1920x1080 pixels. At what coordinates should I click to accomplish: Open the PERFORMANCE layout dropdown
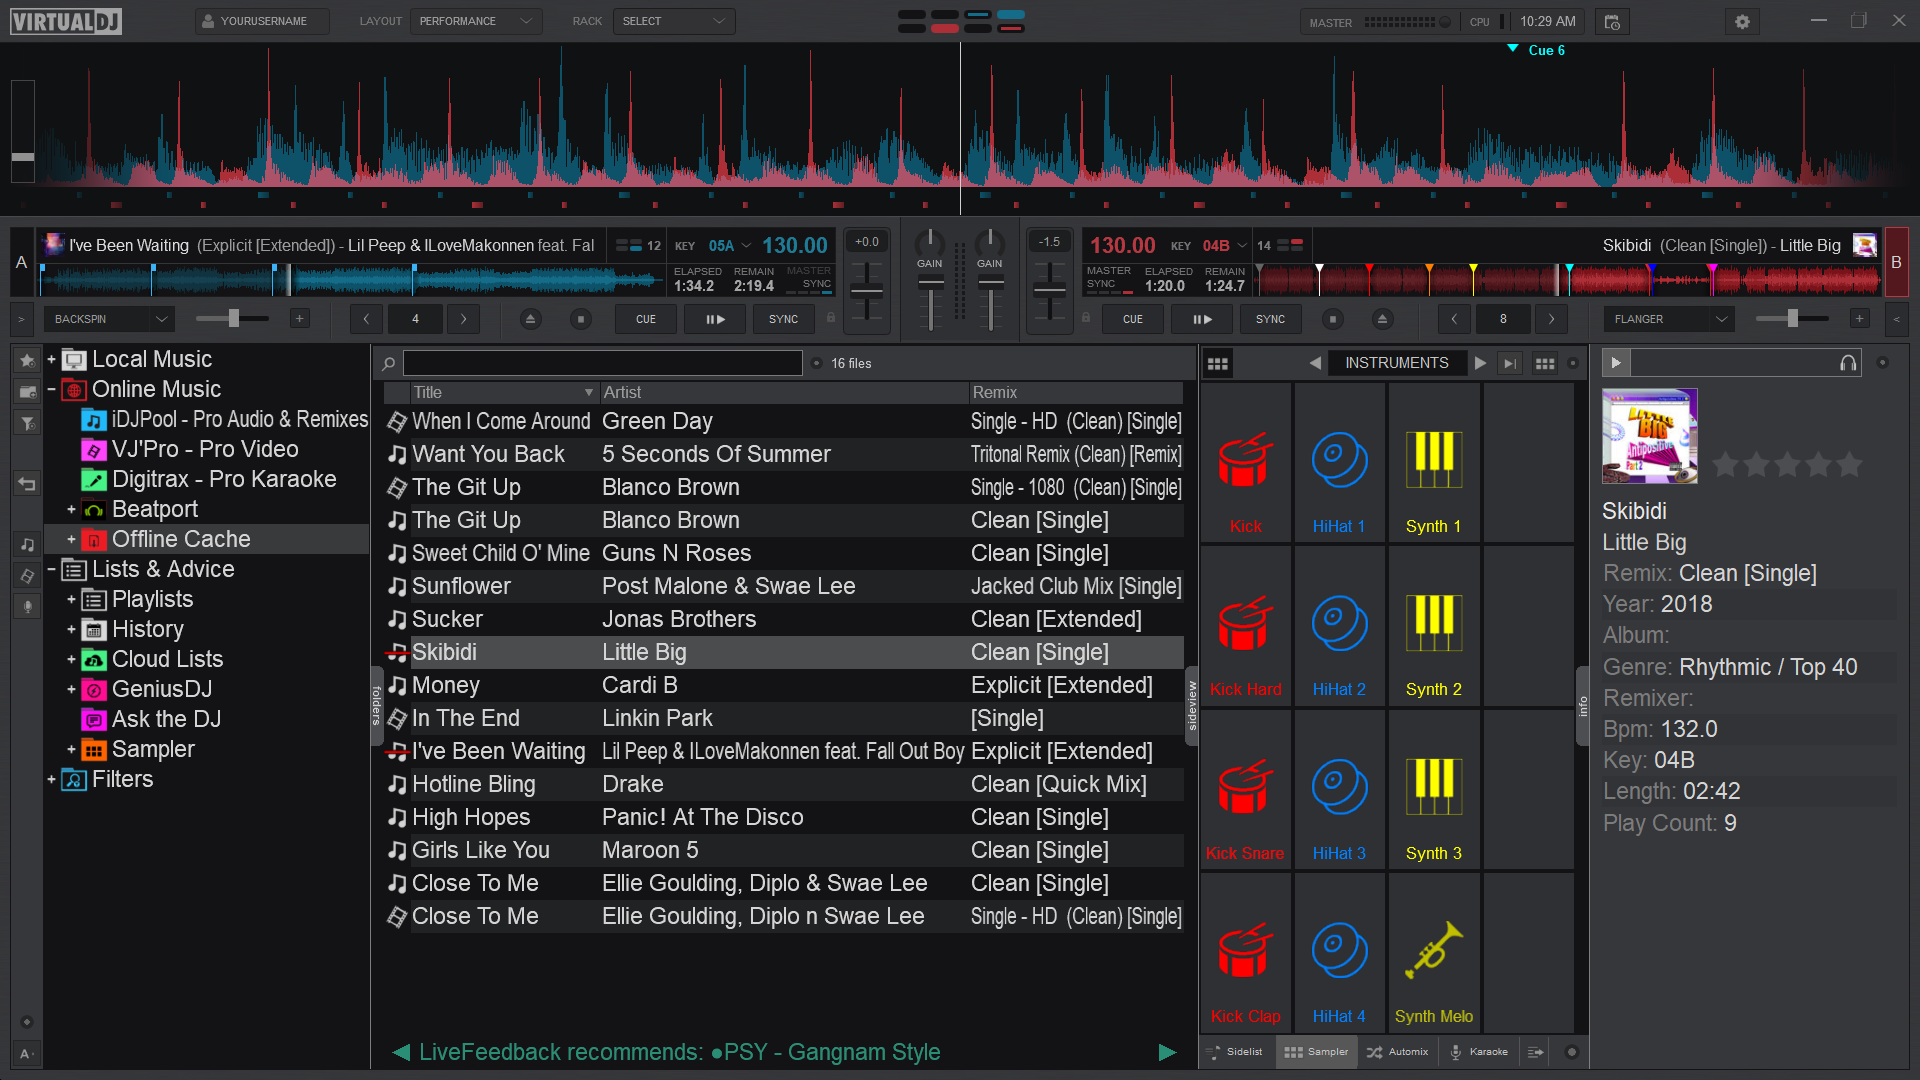coord(475,21)
